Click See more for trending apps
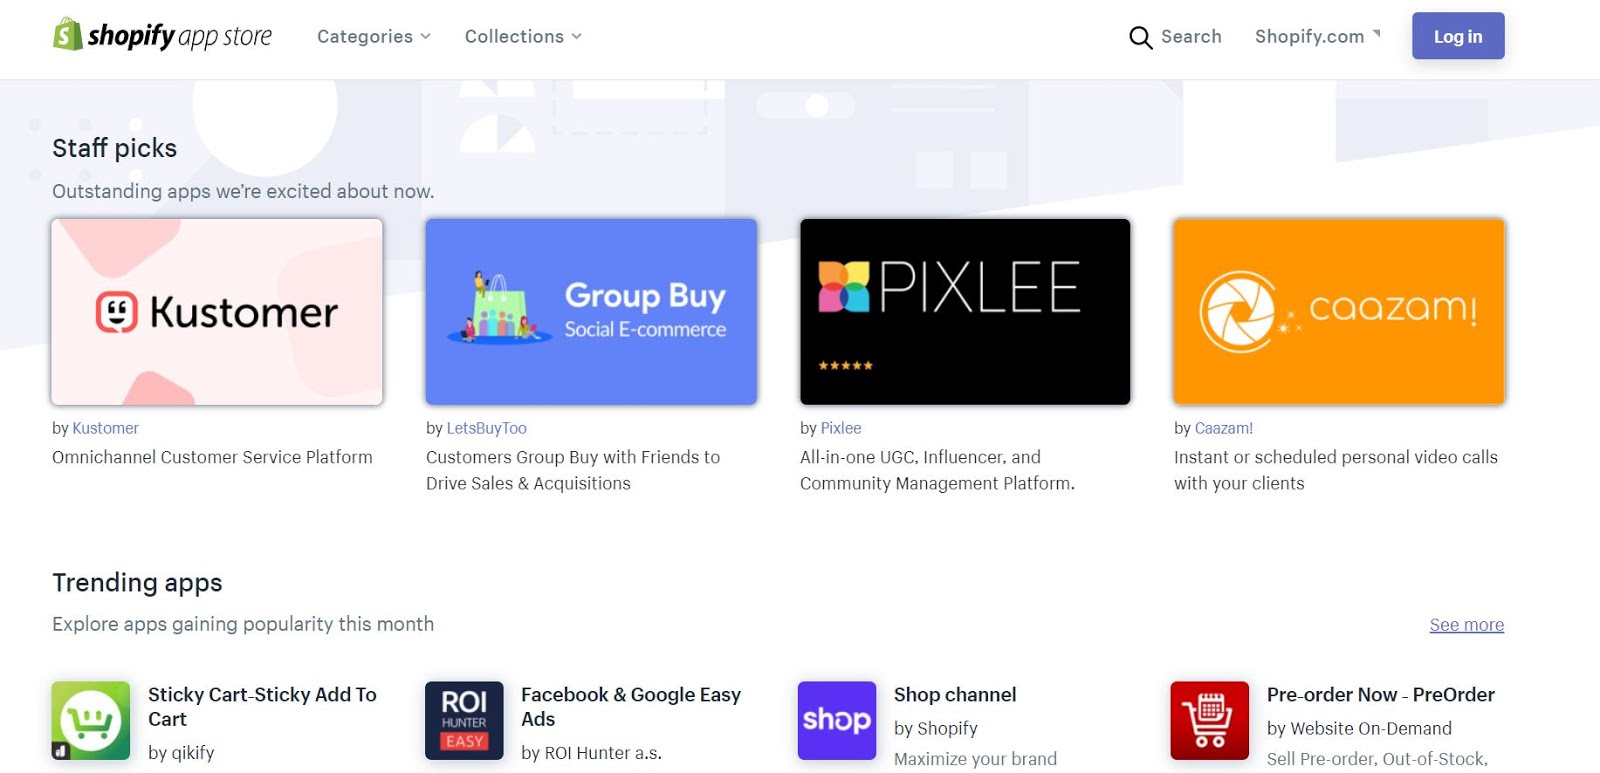Viewport: 1600px width, 773px height. (1466, 625)
